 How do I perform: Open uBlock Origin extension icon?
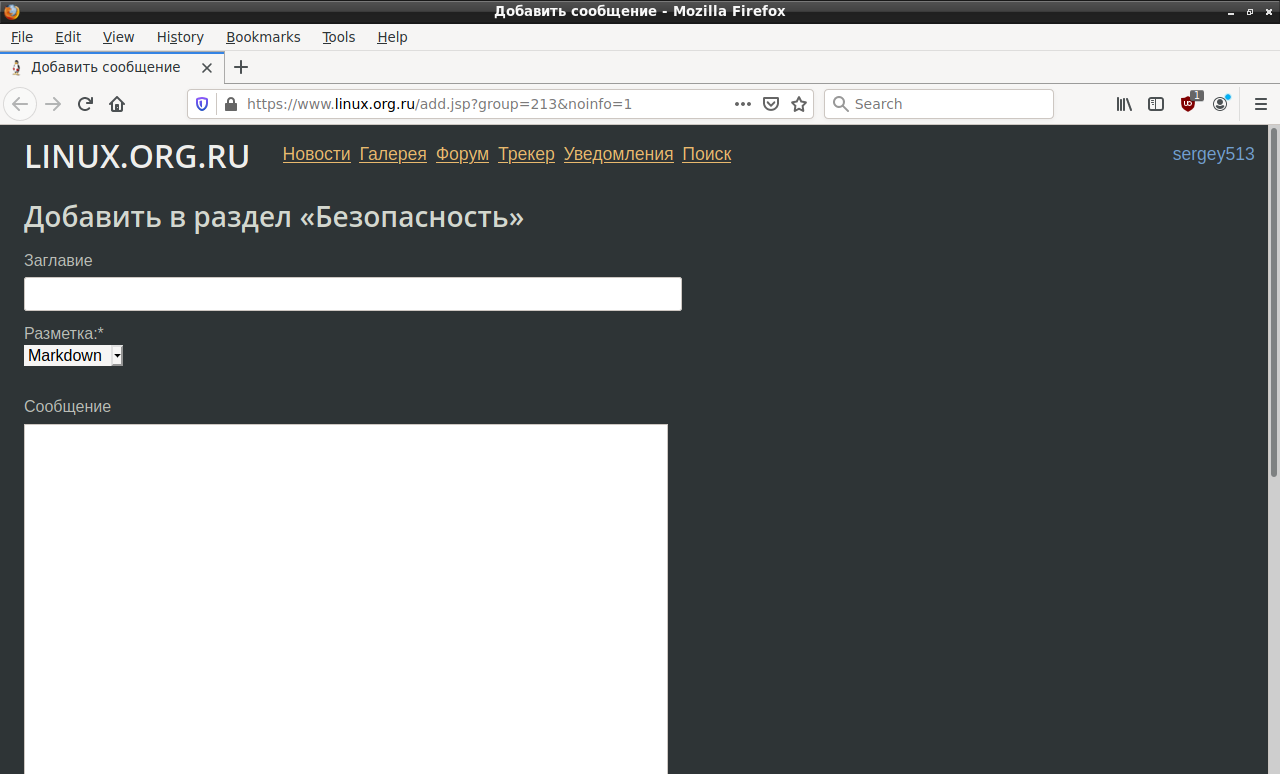(x=1189, y=103)
